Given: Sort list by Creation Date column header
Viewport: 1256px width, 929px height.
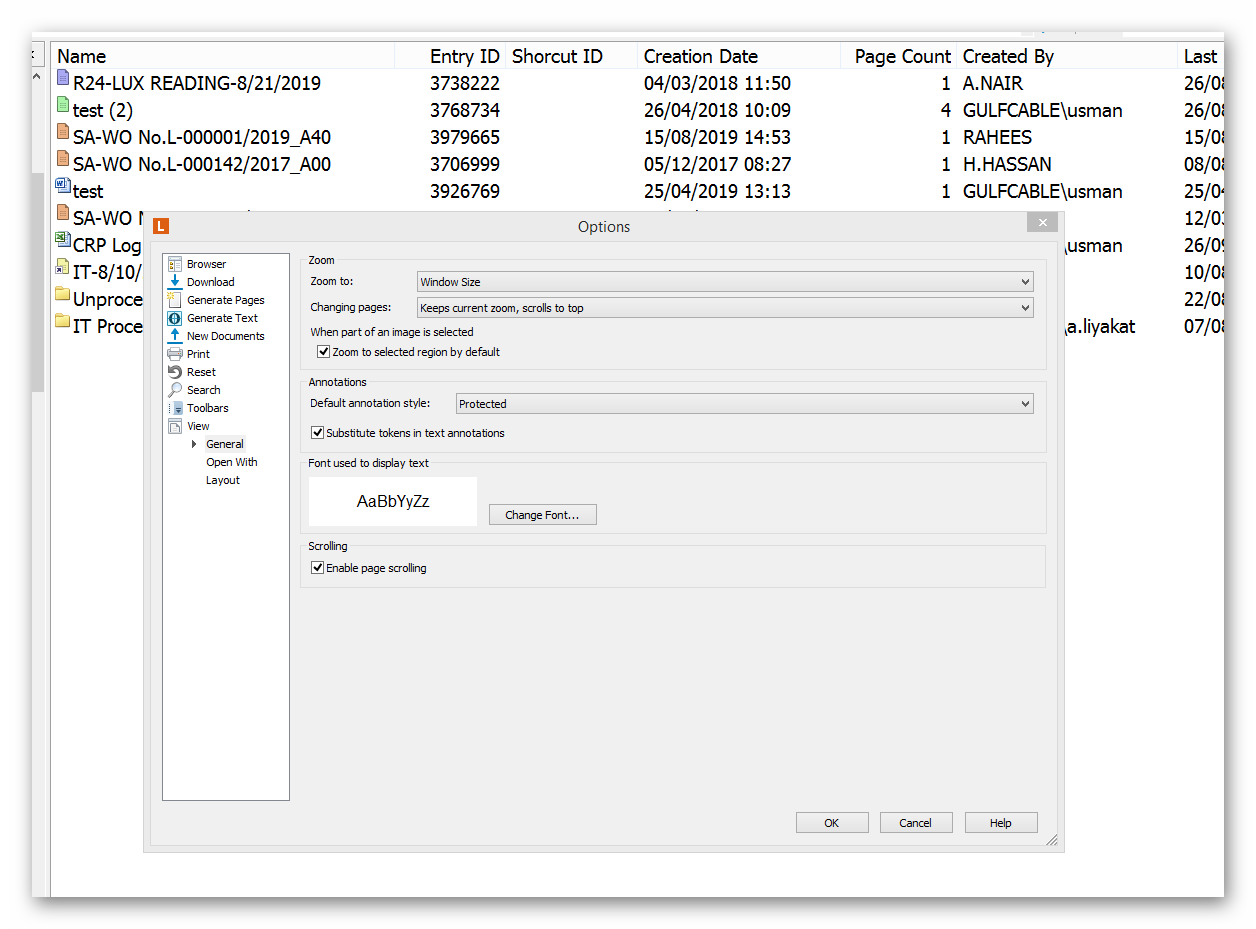Looking at the screenshot, I should 700,57.
